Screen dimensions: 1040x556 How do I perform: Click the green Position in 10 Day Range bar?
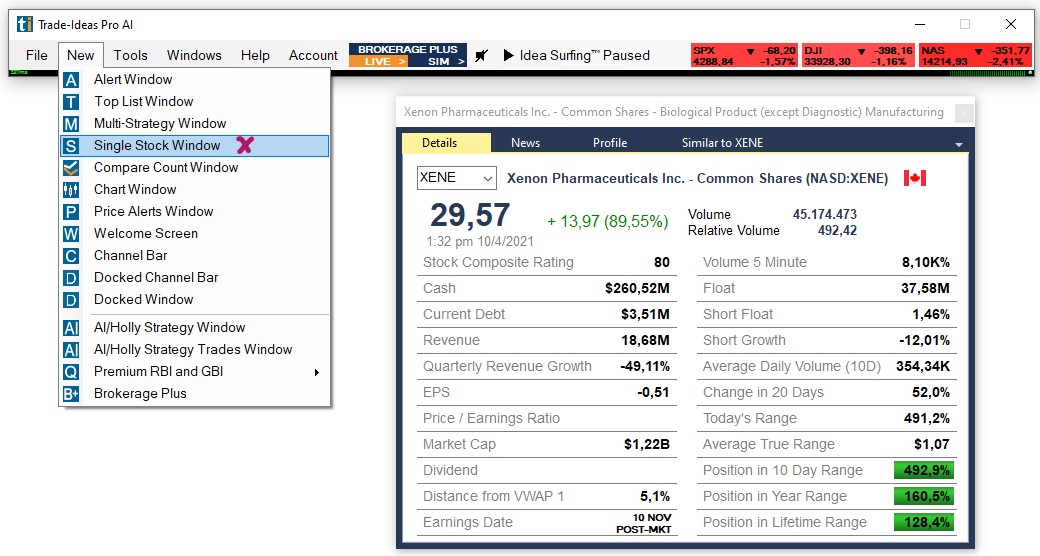coord(923,470)
